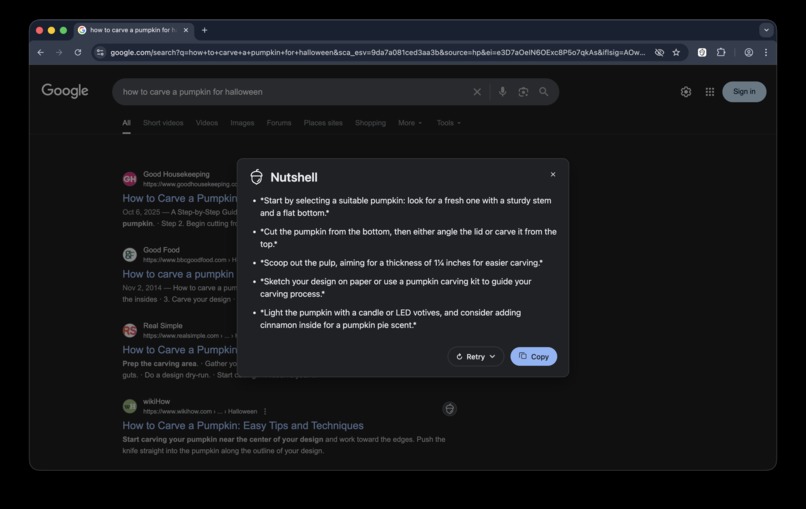The height and width of the screenshot is (509, 806).
Task: Switch to the Shopping tab
Action: pos(370,123)
